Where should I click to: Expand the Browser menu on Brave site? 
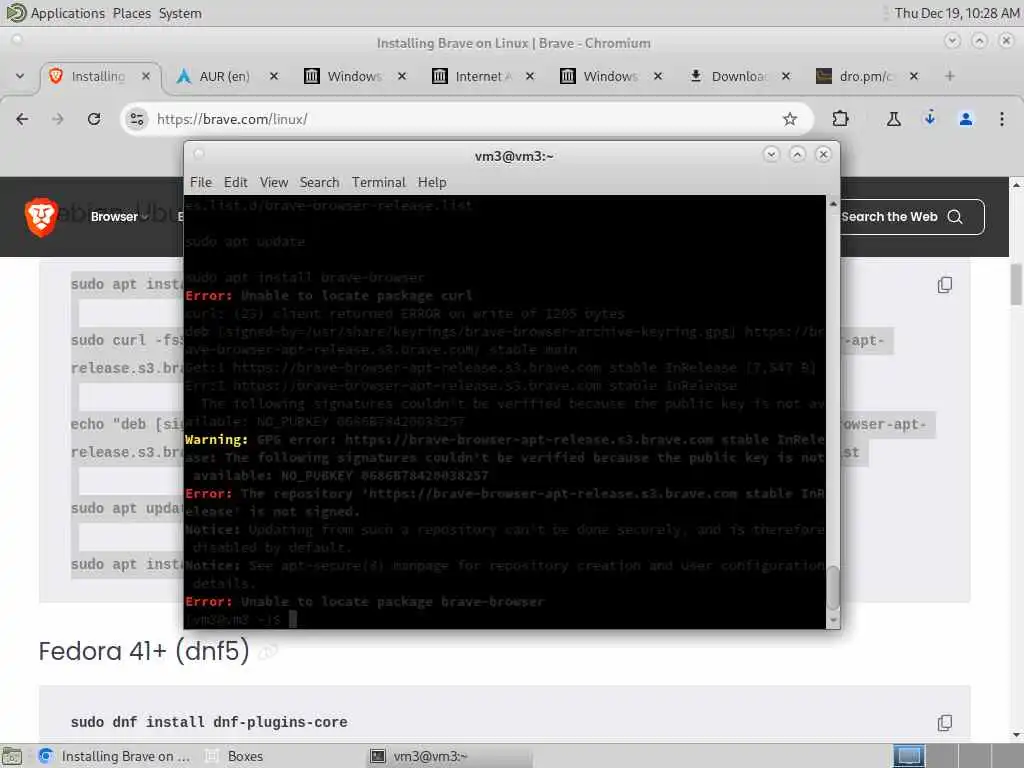pyautogui.click(x=120, y=217)
